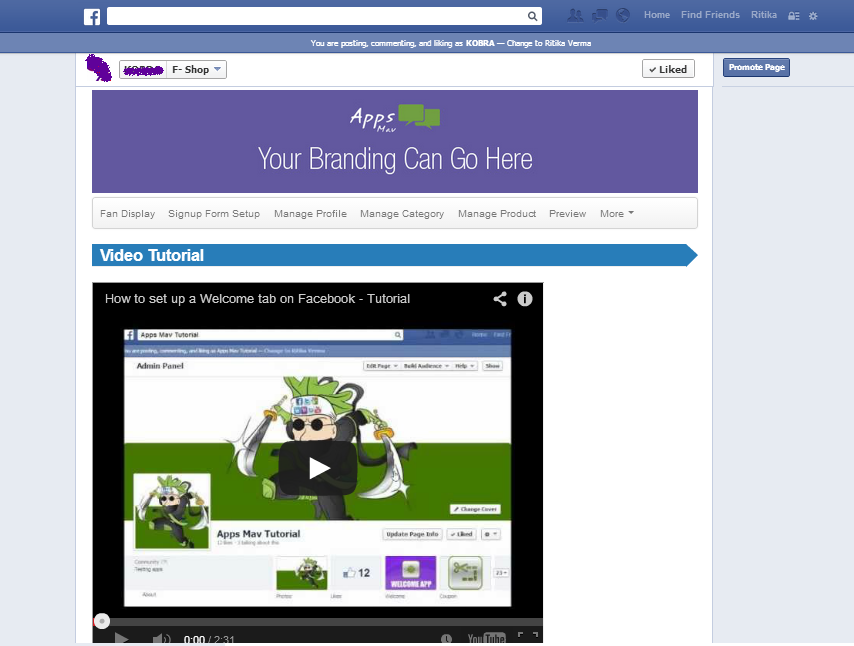This screenshot has height=646, width=854.
Task: Go to Home in top bar
Action: (x=657, y=15)
